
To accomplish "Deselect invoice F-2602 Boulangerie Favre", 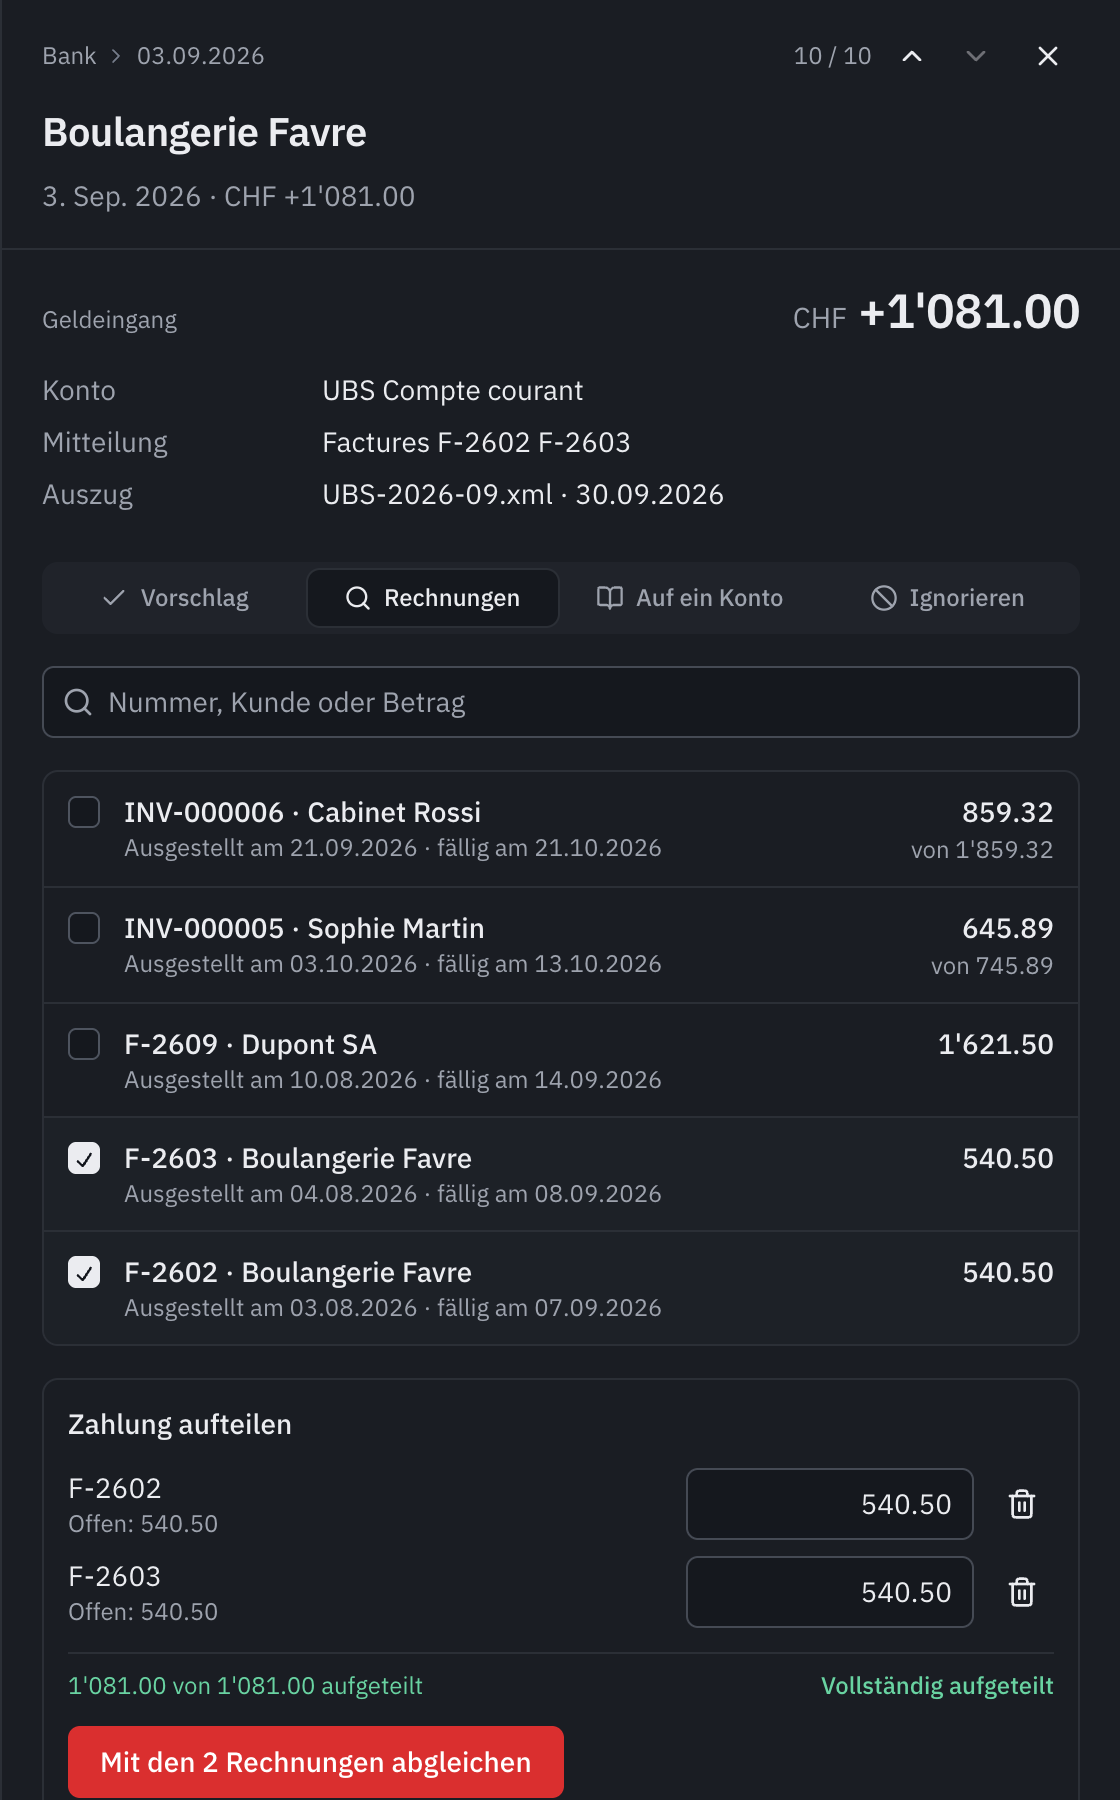I will point(84,1272).
